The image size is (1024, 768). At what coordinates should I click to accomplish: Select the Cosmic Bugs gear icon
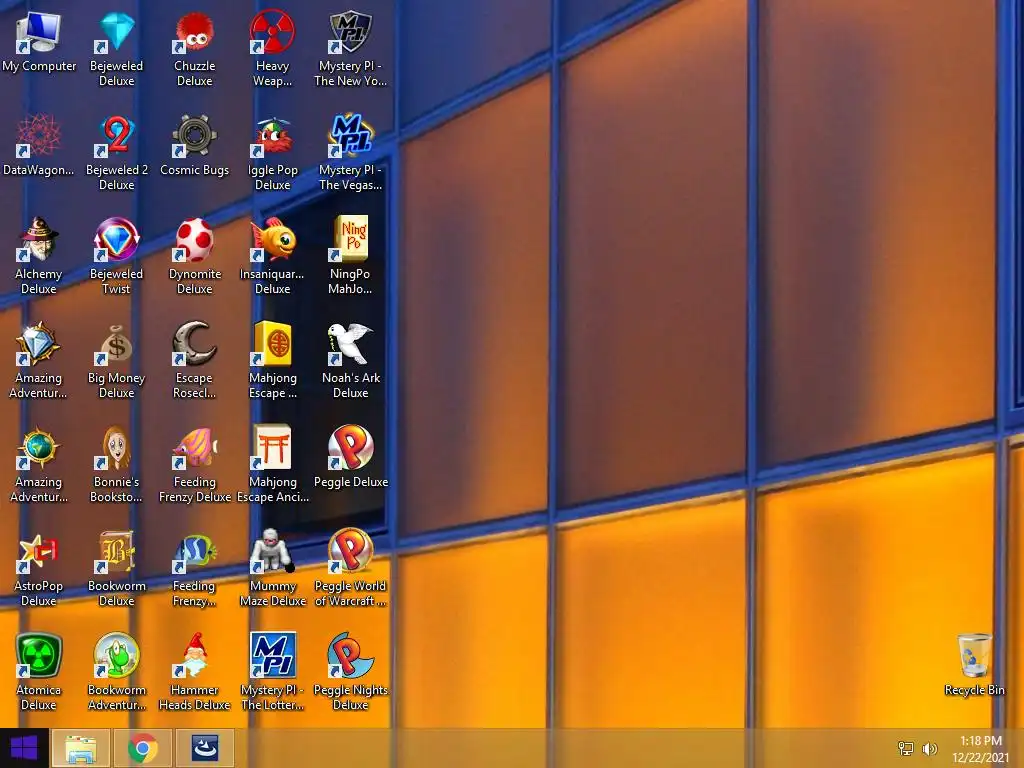point(195,136)
